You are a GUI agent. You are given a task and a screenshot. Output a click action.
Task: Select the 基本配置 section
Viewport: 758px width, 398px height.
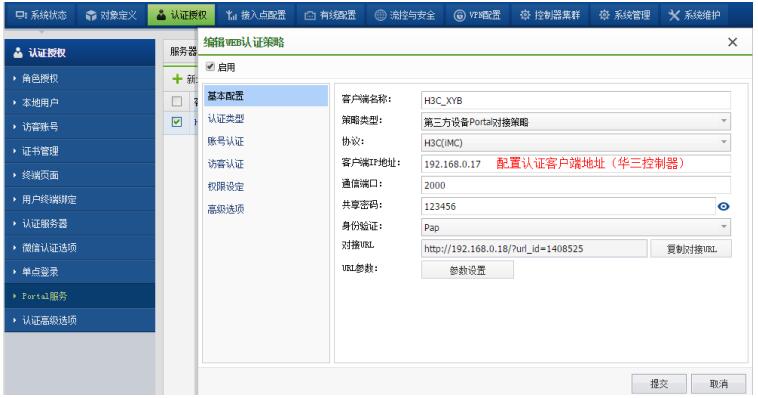pos(265,96)
